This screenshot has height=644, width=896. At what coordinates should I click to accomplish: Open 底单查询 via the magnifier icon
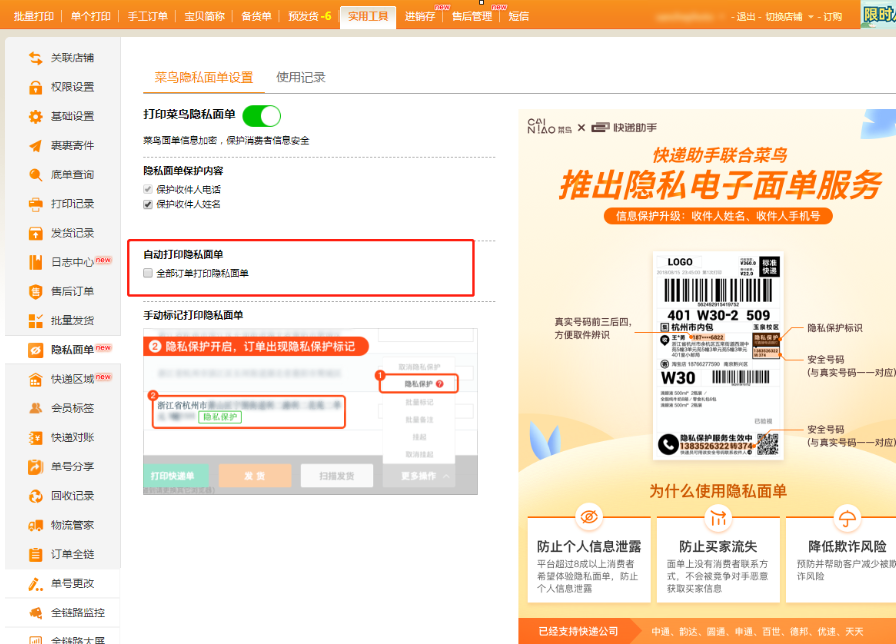click(35, 174)
